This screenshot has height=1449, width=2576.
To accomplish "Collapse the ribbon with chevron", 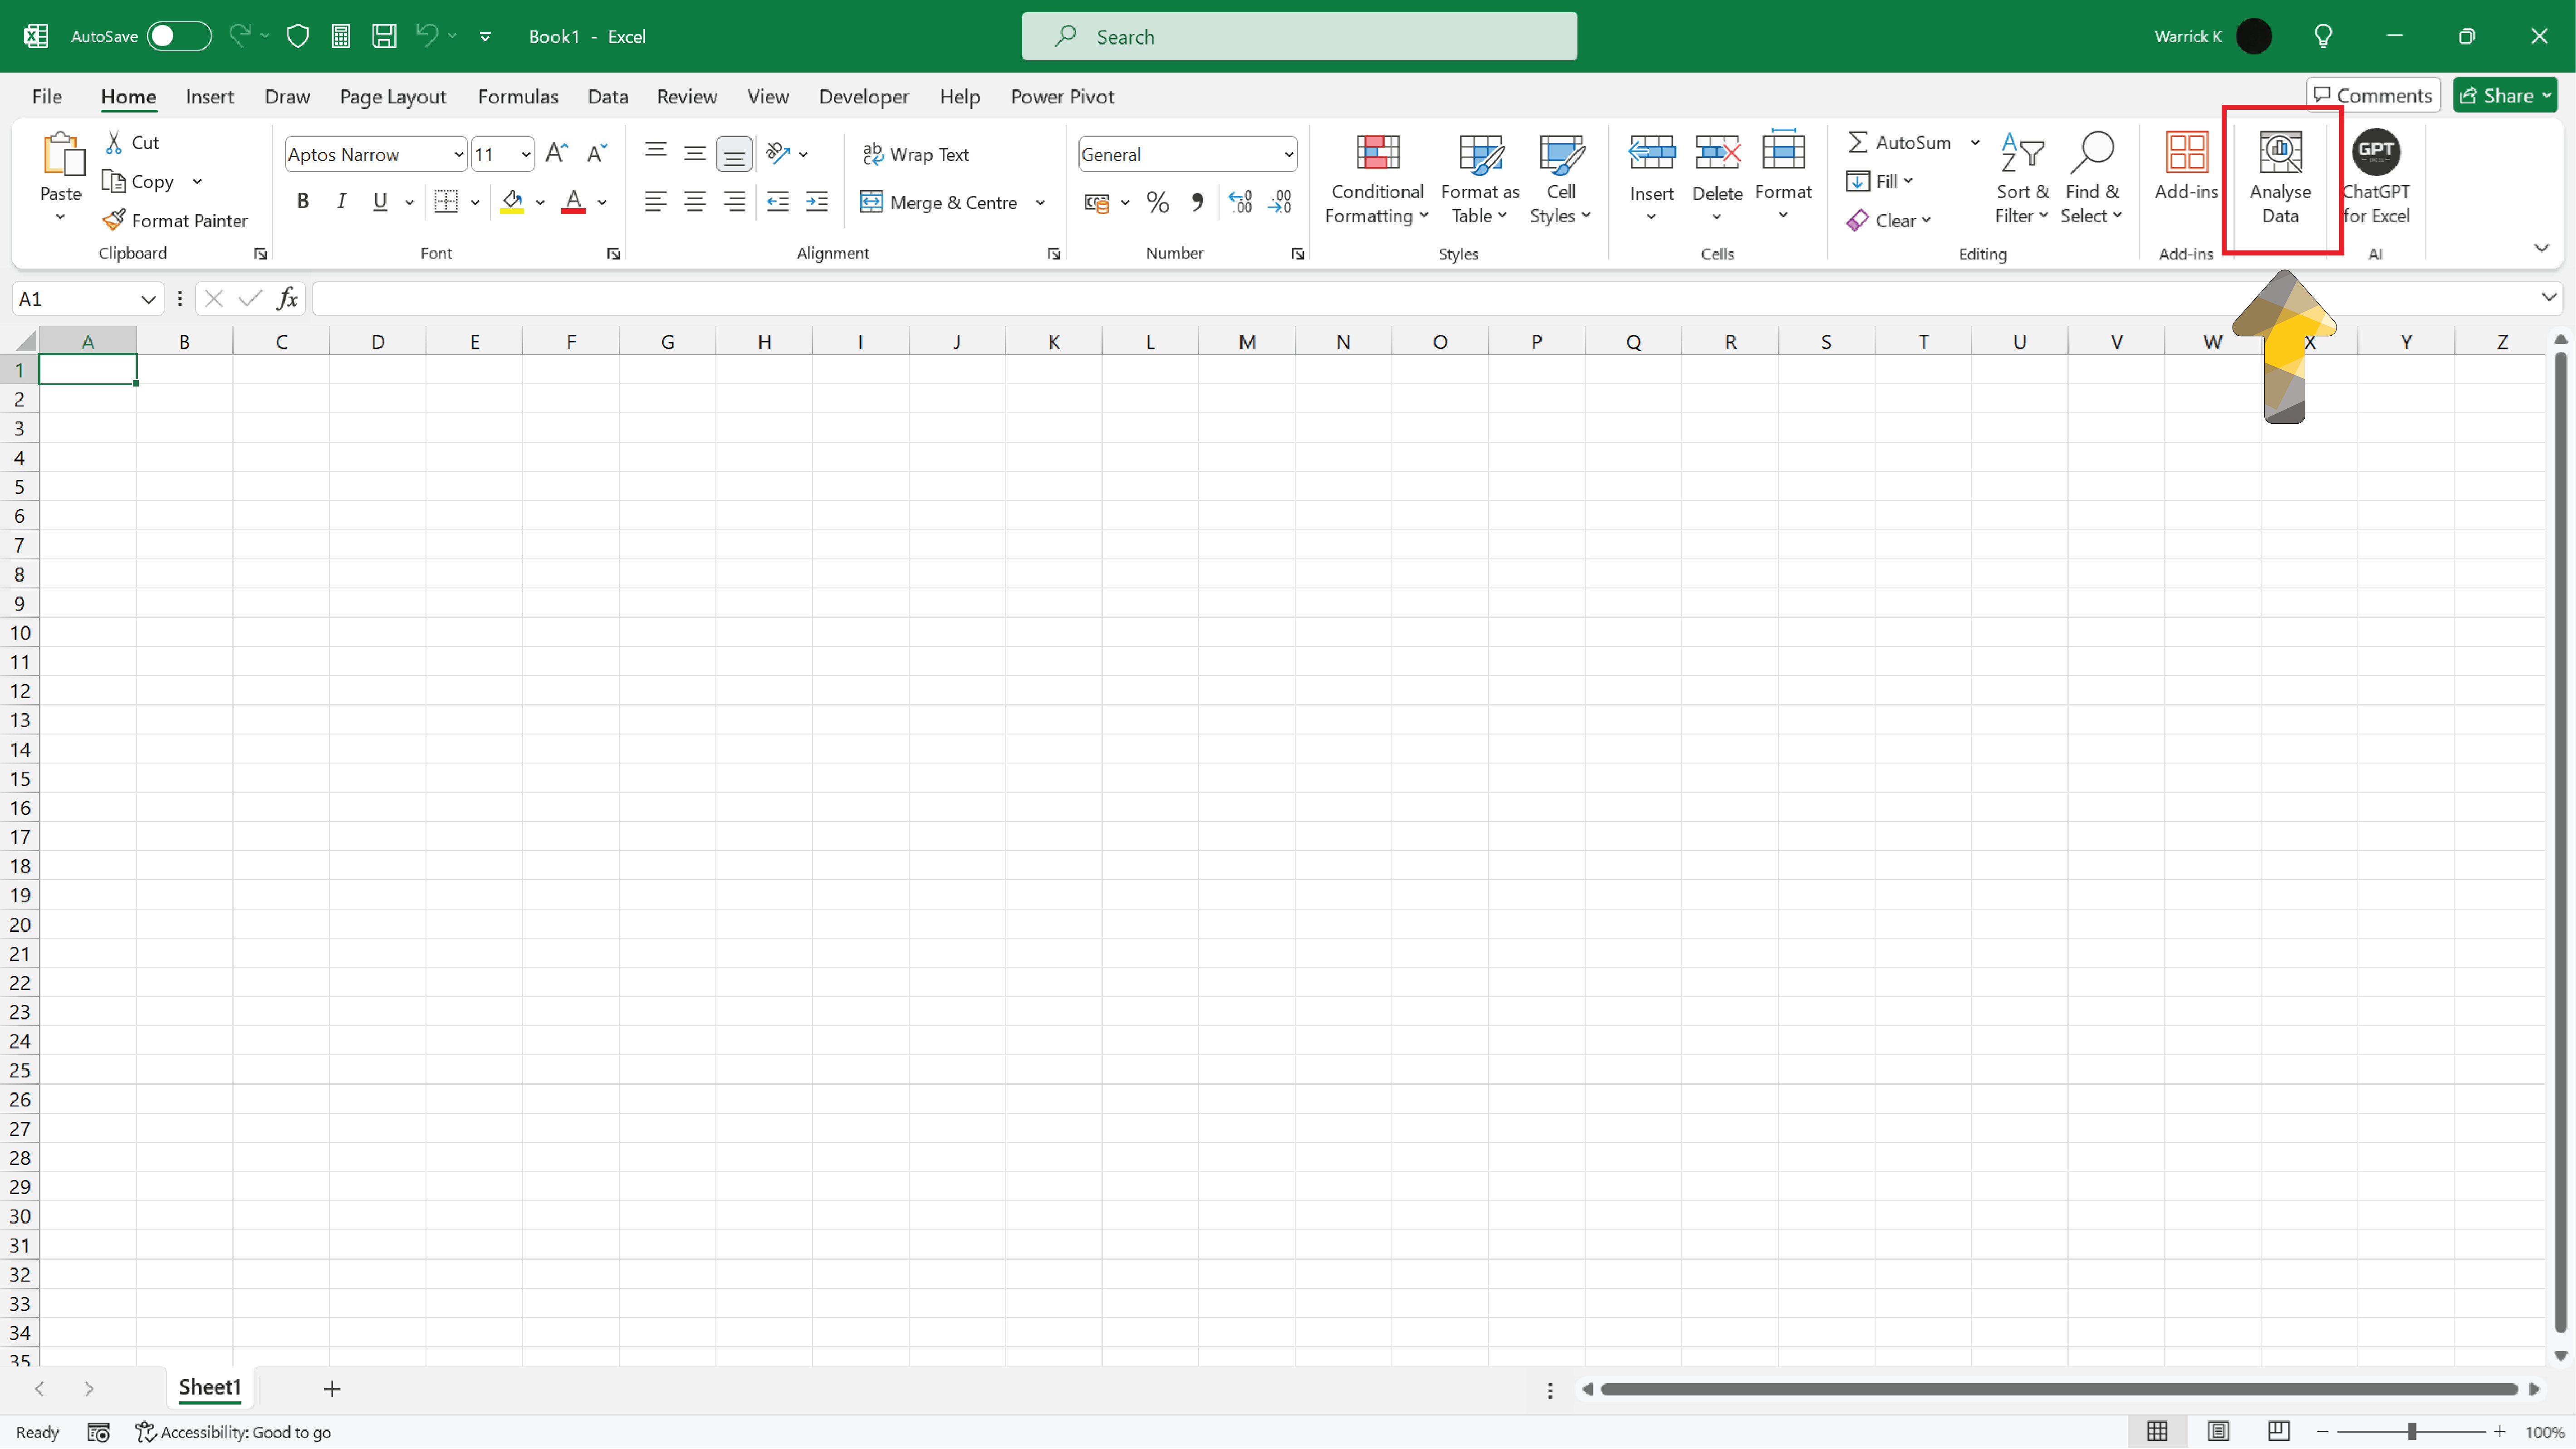I will click(2541, 248).
